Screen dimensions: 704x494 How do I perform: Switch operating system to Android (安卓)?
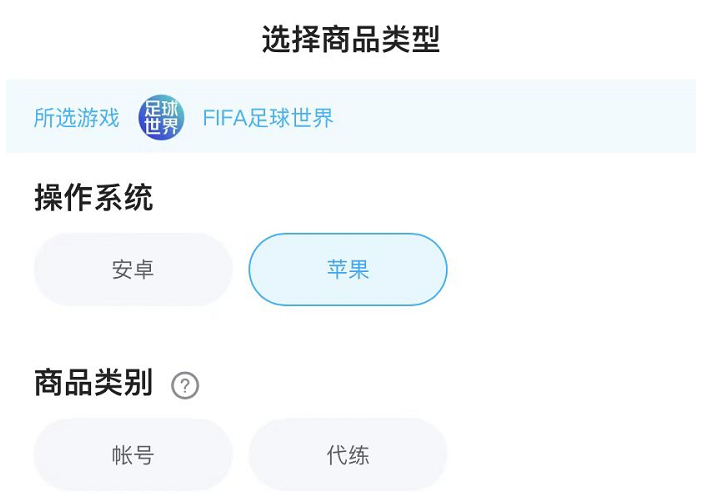[x=133, y=270]
